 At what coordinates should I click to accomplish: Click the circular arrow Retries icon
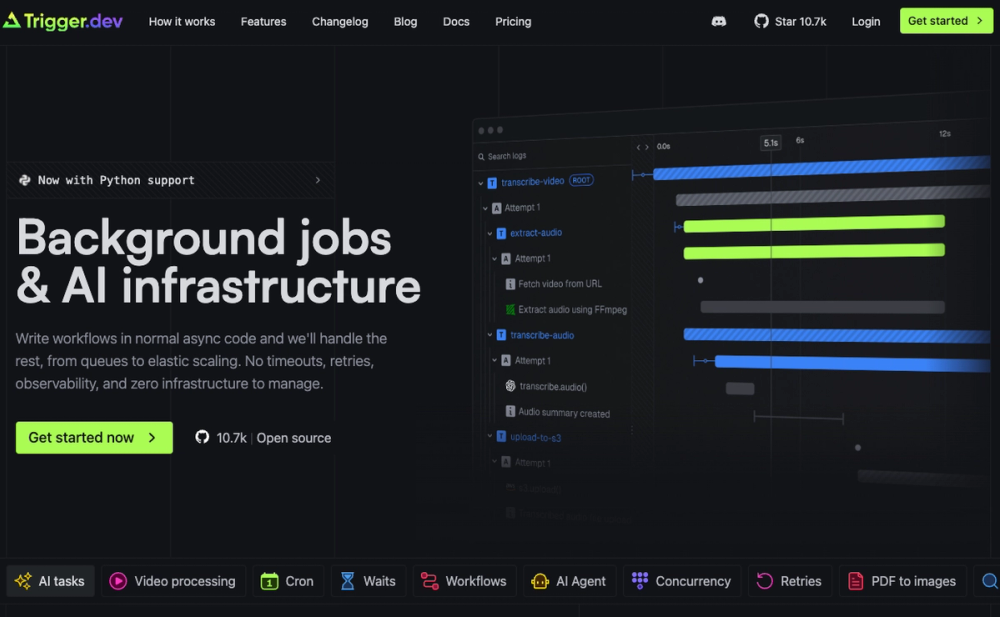[x=764, y=581]
